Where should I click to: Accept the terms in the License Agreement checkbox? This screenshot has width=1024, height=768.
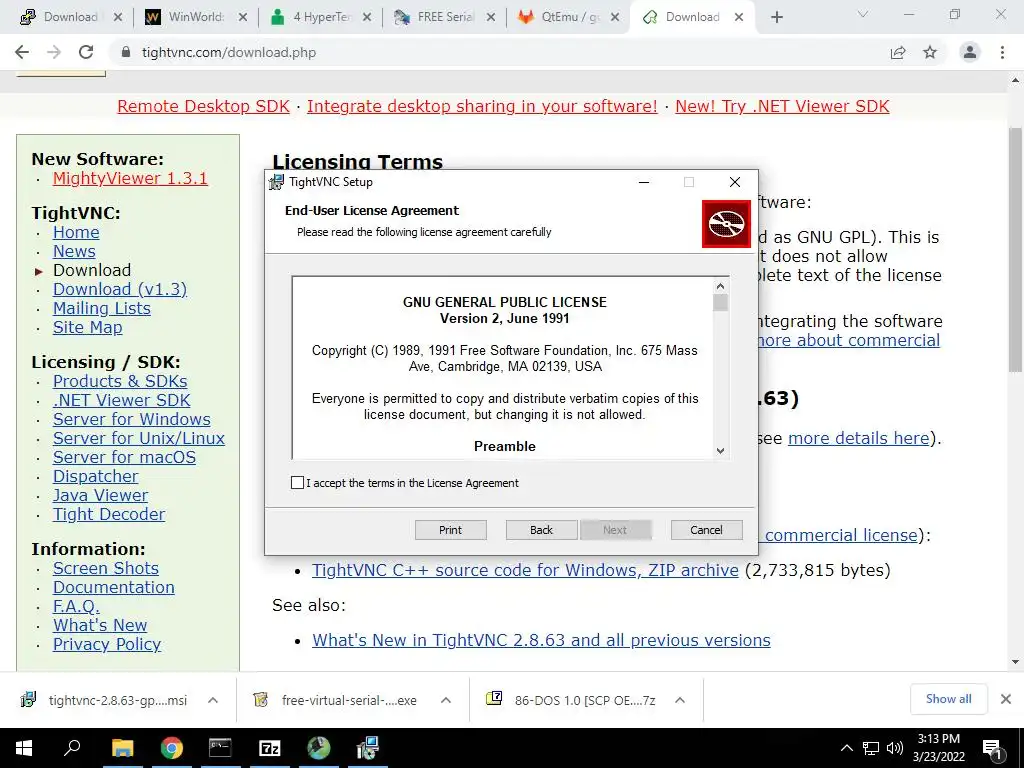point(297,483)
